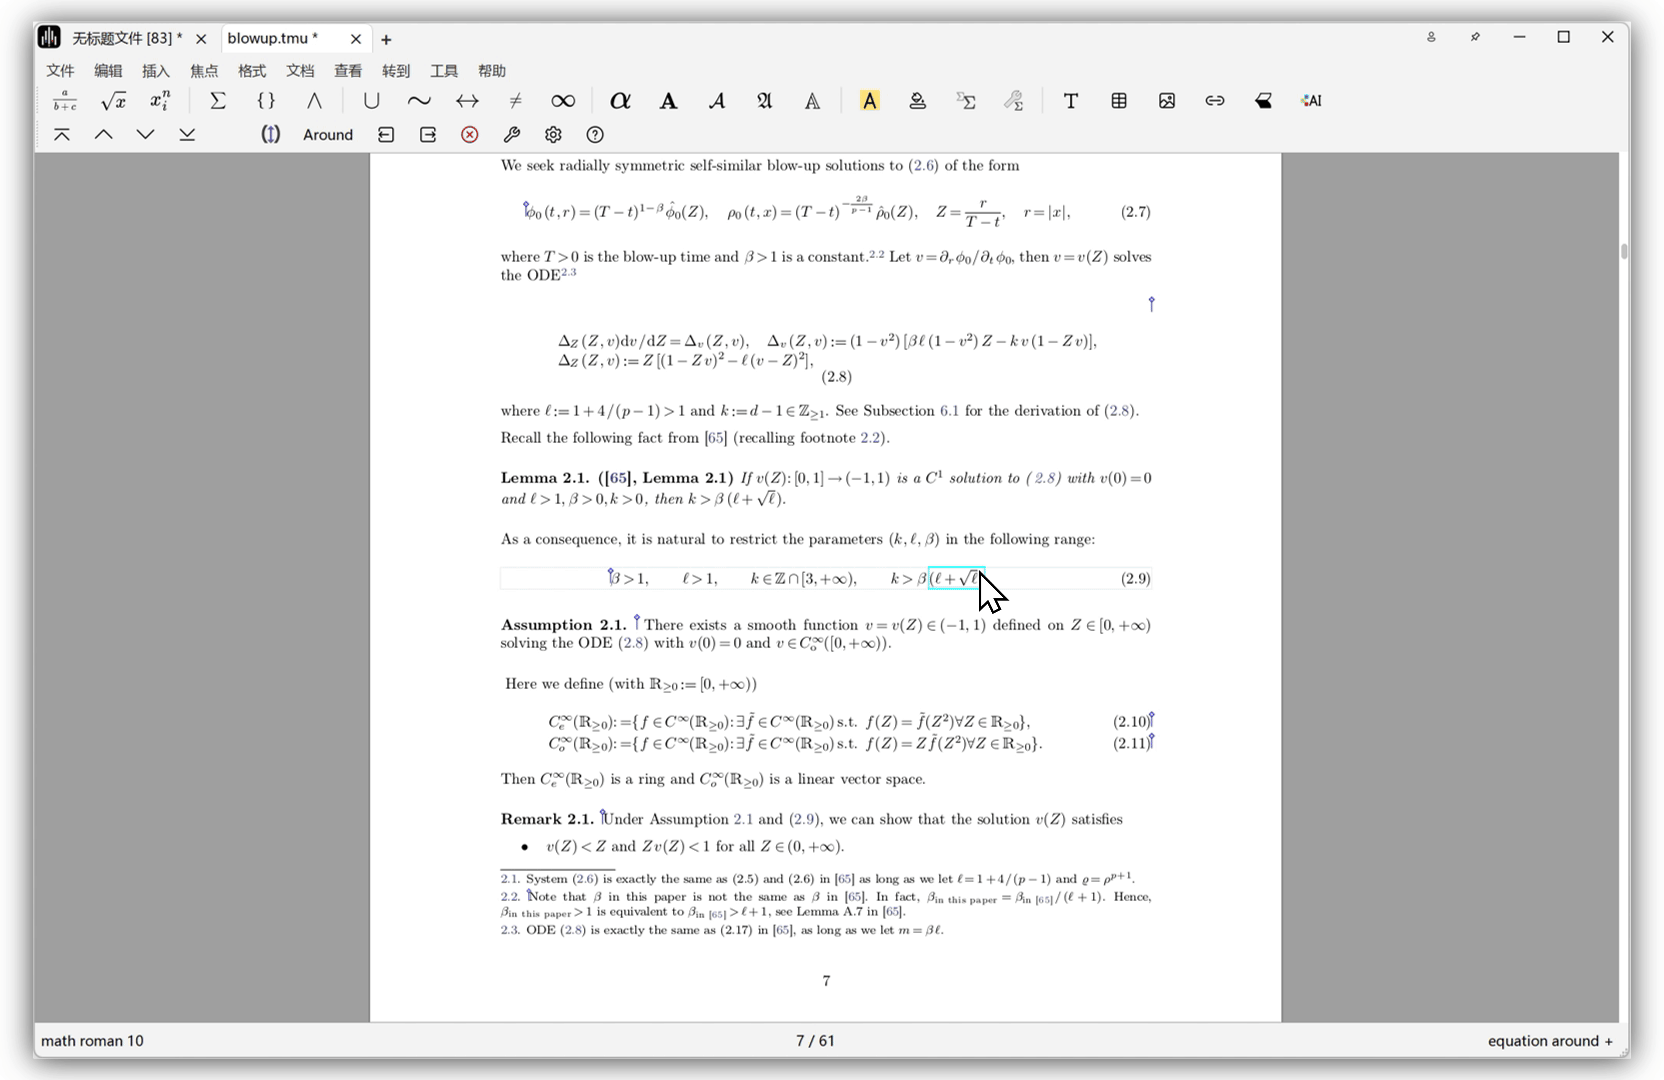This screenshot has width=1664, height=1080.
Task: Insert a fraction from the toolbar
Action: [65, 101]
